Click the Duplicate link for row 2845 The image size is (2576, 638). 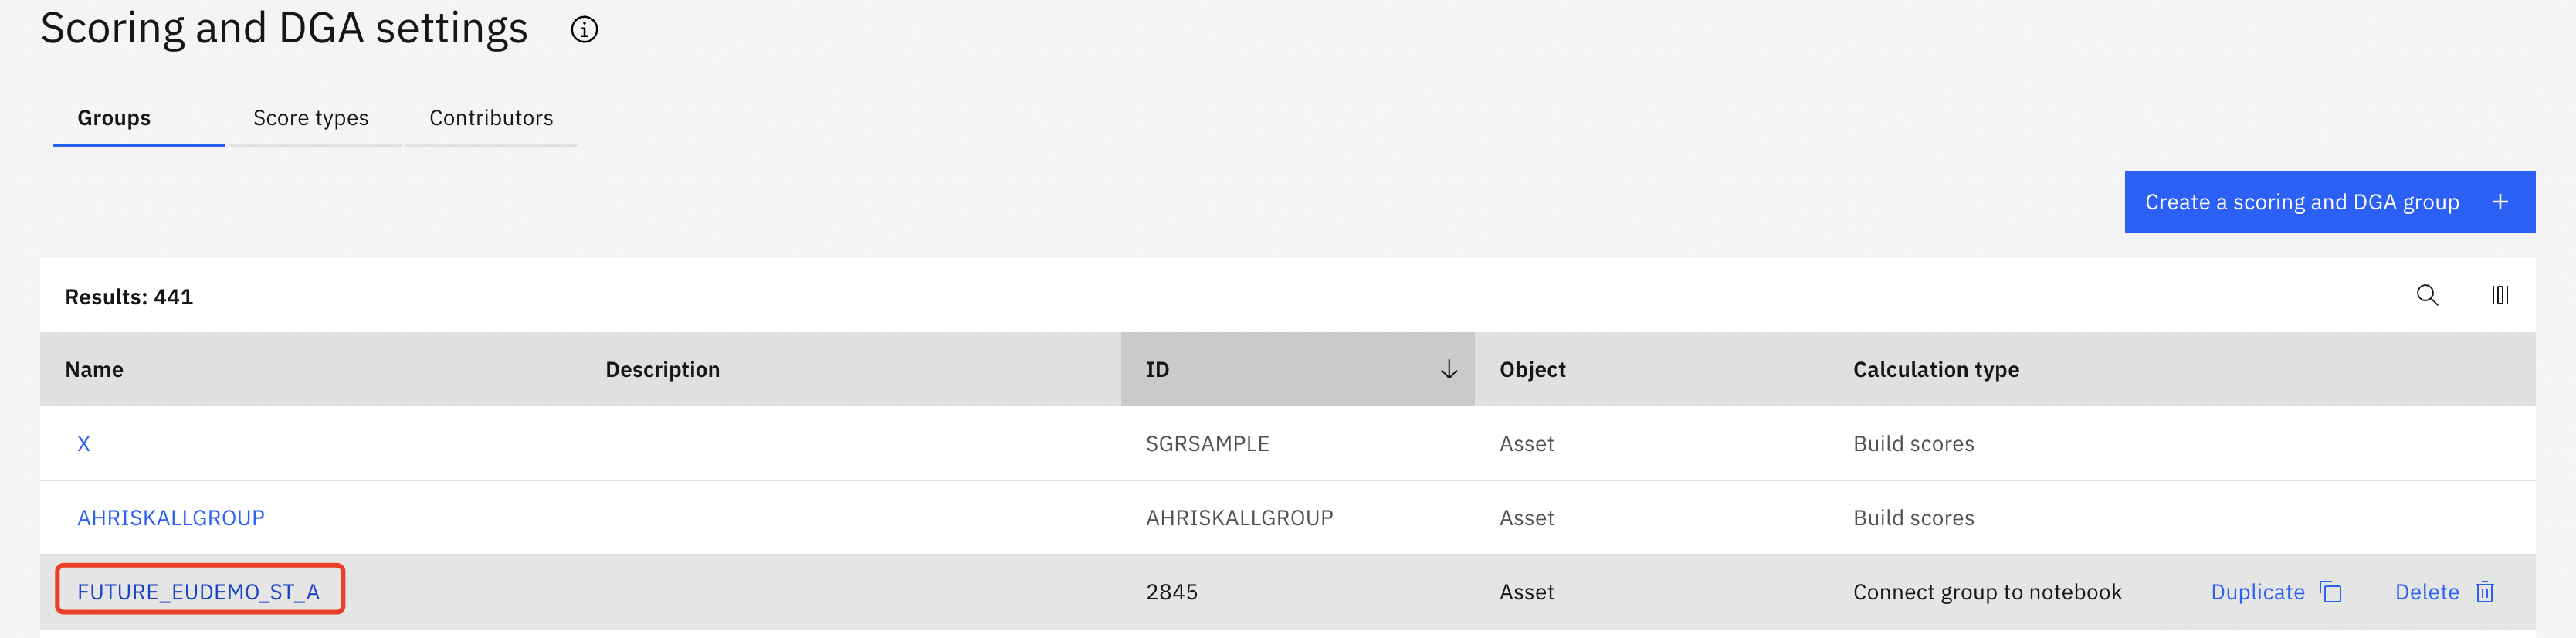(2257, 592)
